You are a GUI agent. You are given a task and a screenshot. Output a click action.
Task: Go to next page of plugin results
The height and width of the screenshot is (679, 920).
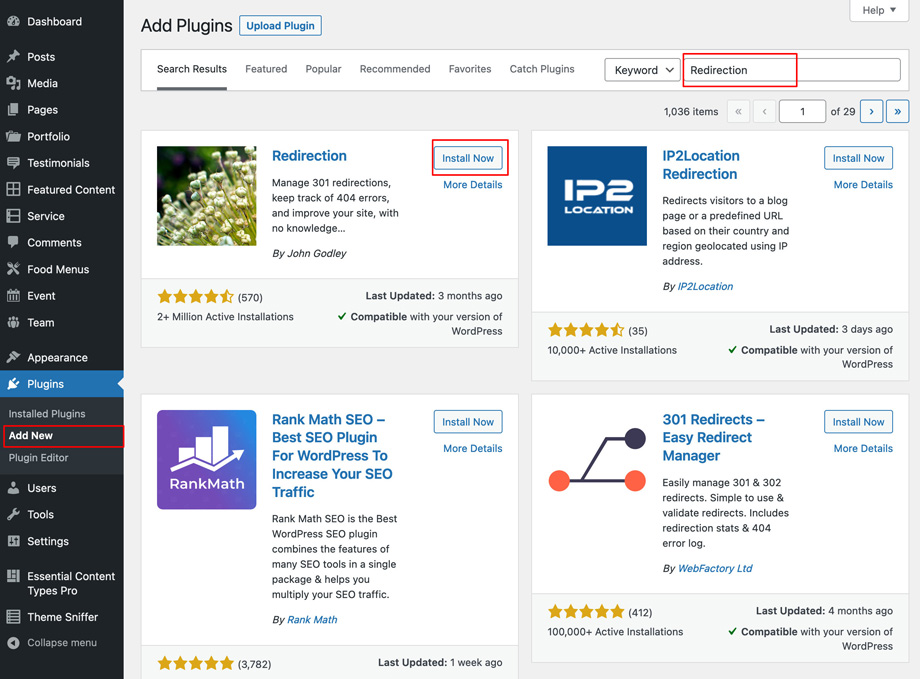click(x=871, y=112)
